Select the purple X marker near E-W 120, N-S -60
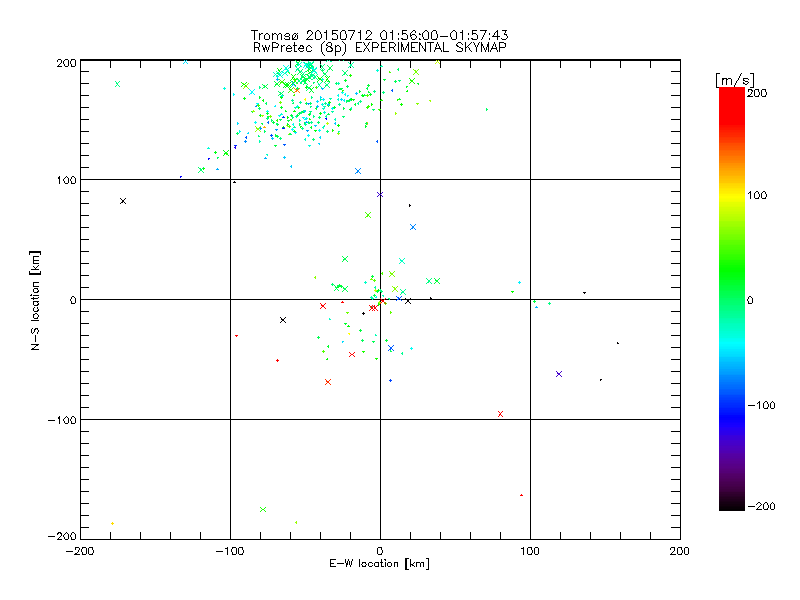The height and width of the screenshot is (600, 800). click(x=559, y=374)
